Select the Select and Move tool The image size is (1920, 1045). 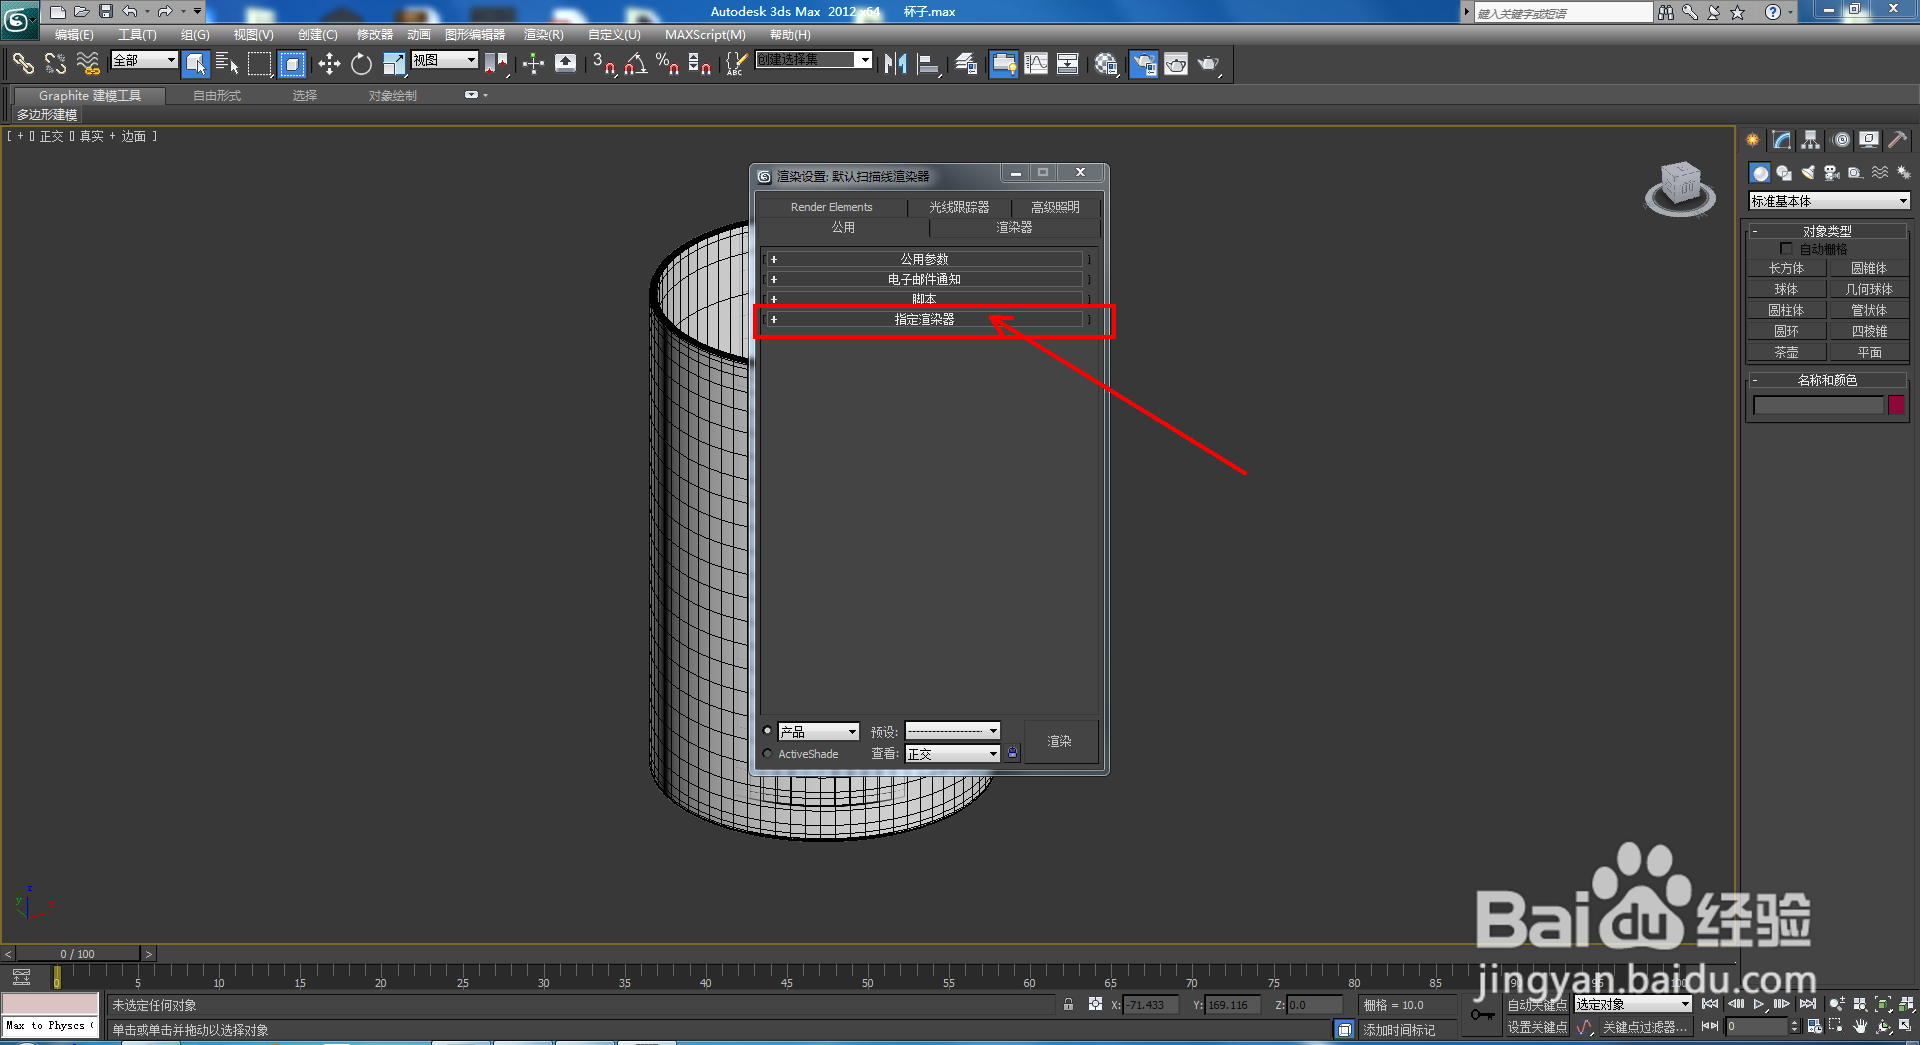click(x=328, y=64)
